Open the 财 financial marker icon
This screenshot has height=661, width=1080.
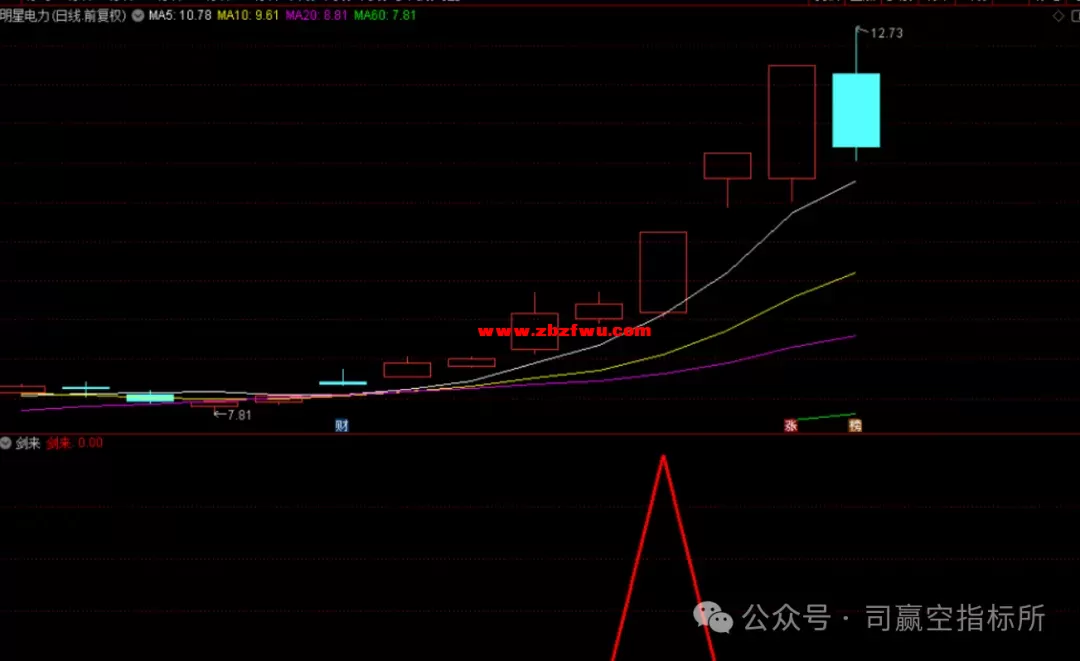point(342,426)
